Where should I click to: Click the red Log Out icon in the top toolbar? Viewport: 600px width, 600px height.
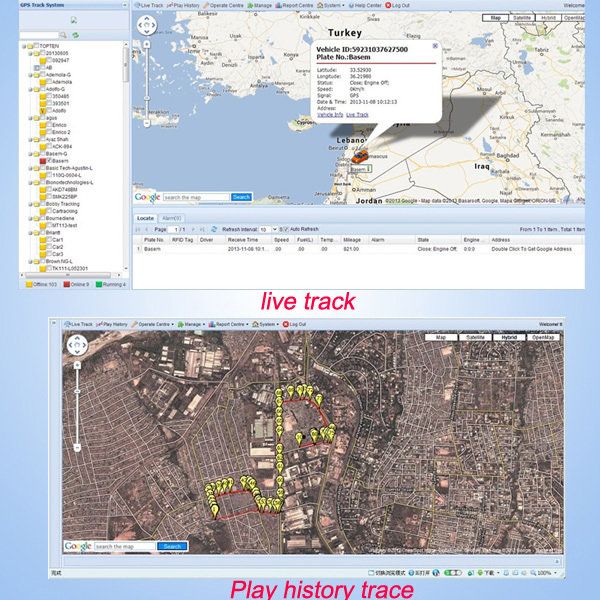coord(388,5)
